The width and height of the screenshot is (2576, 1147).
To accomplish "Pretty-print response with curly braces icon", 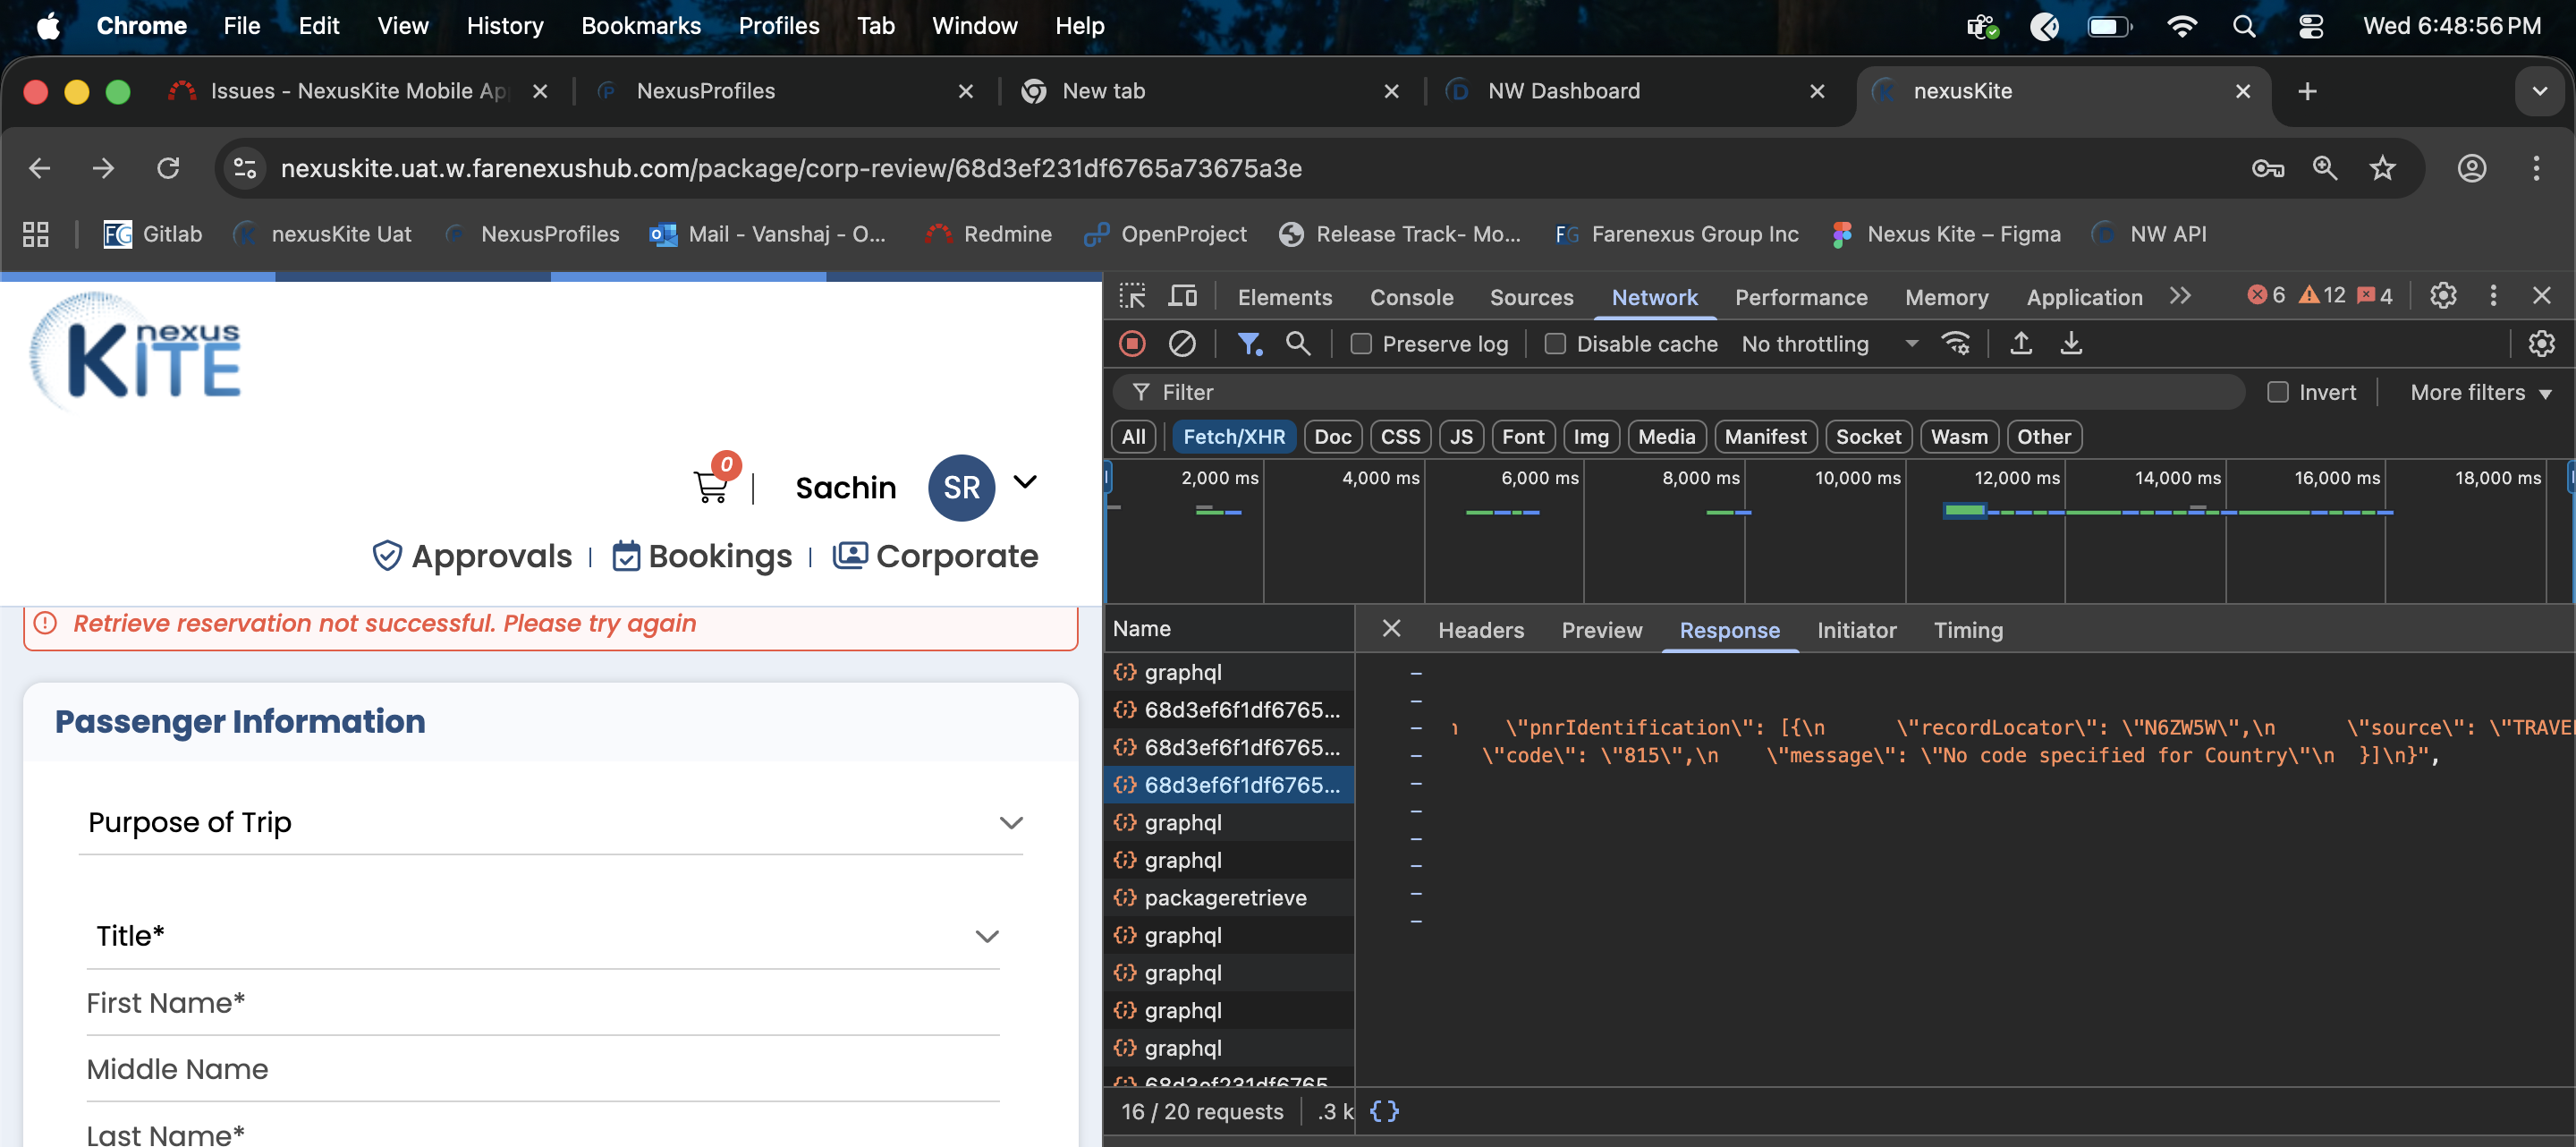I will tap(1384, 1111).
